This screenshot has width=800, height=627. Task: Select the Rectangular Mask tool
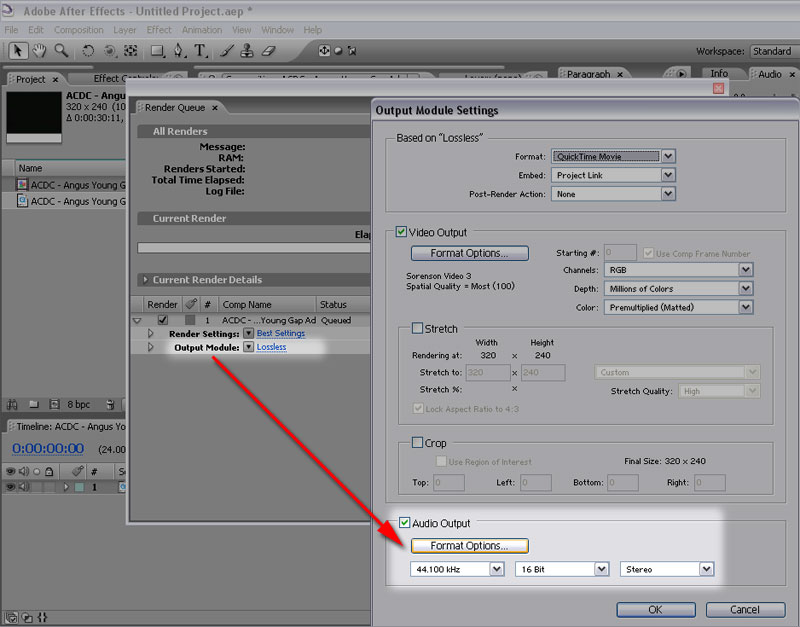coord(157,51)
